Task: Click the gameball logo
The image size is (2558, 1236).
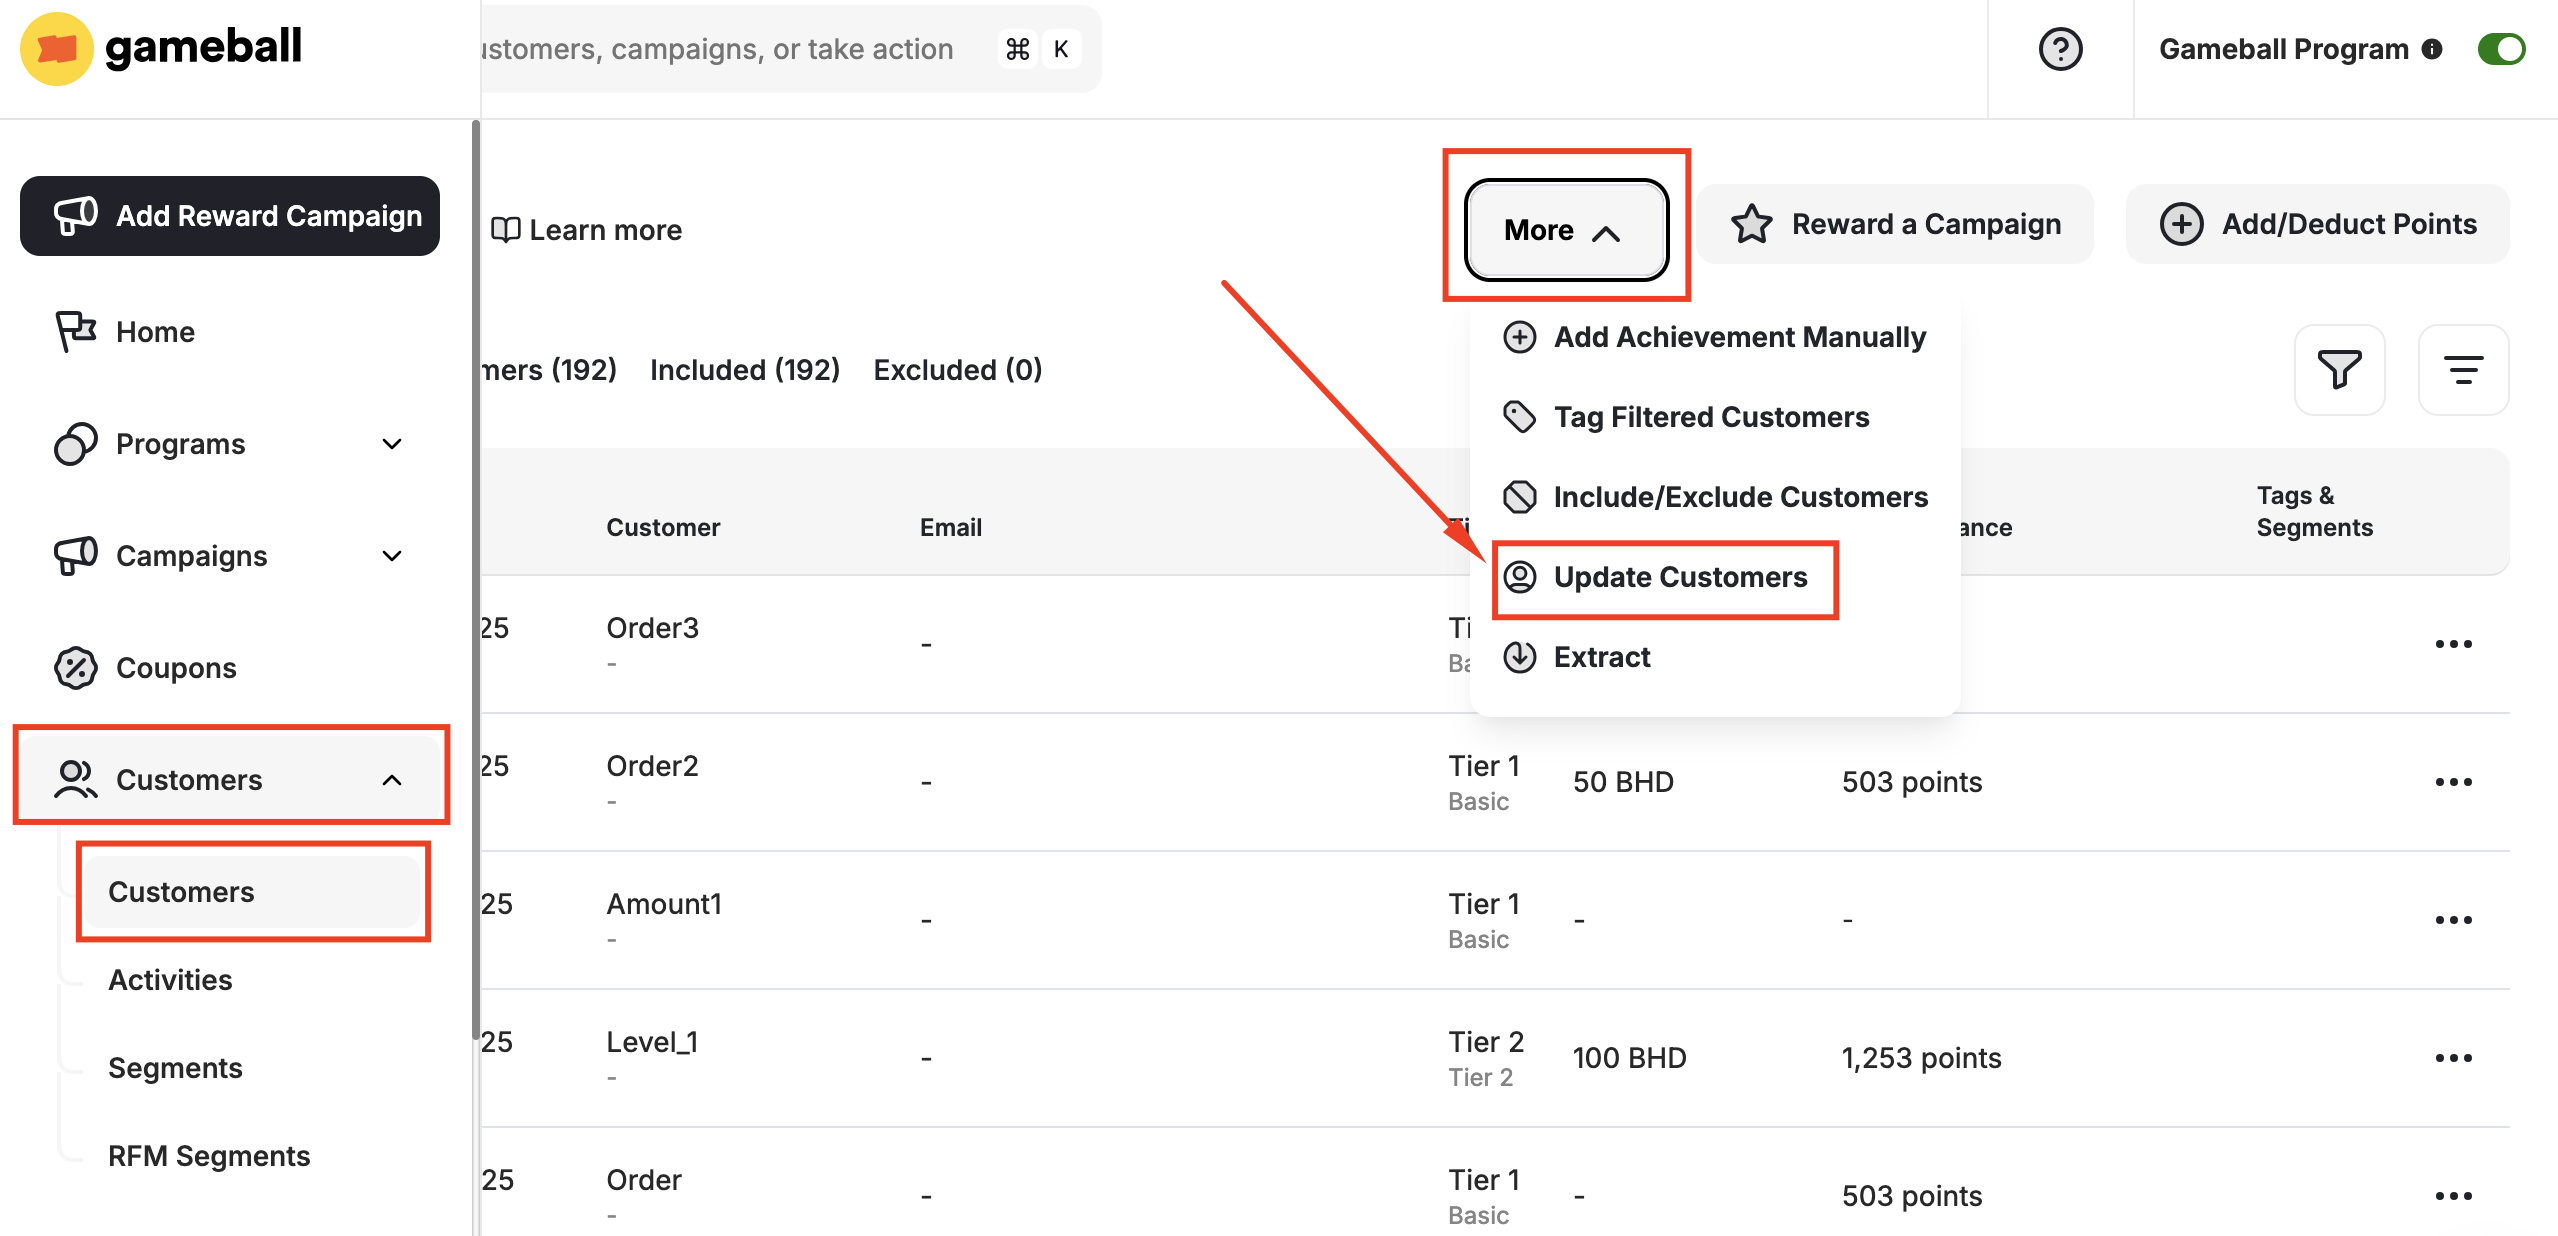Action: click(162, 47)
